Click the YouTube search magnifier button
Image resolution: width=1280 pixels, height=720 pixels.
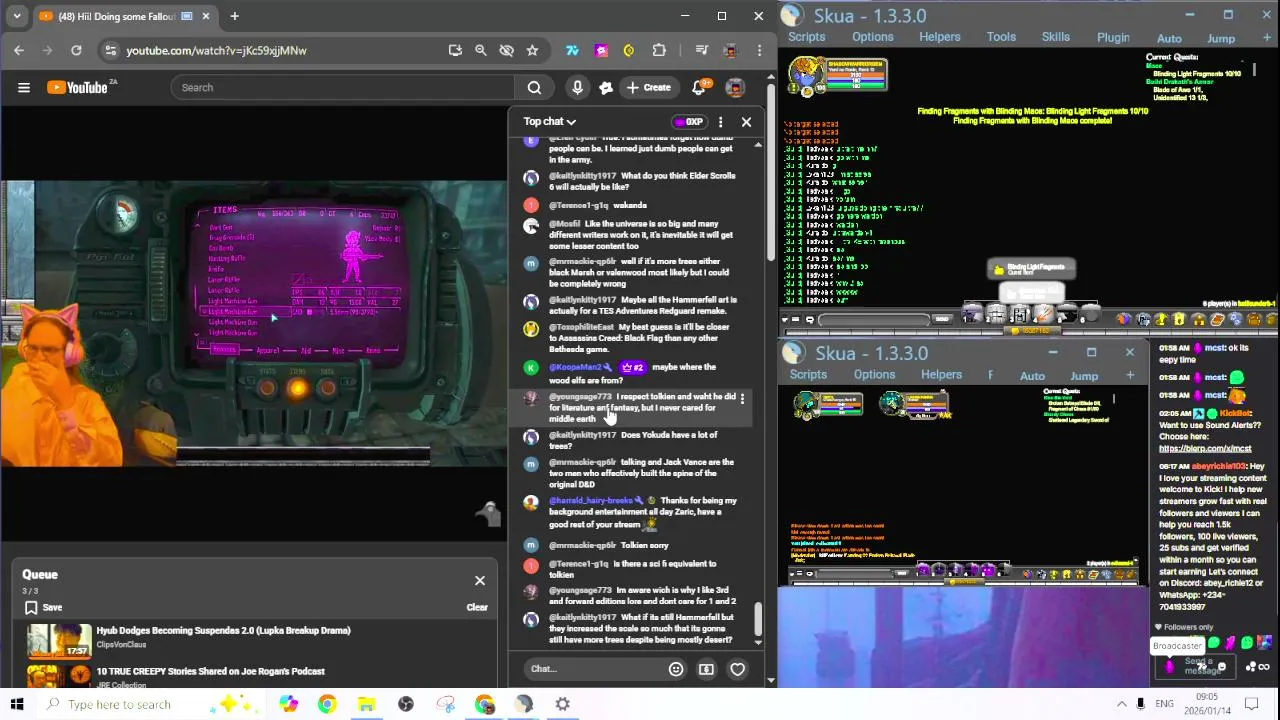coord(534,87)
